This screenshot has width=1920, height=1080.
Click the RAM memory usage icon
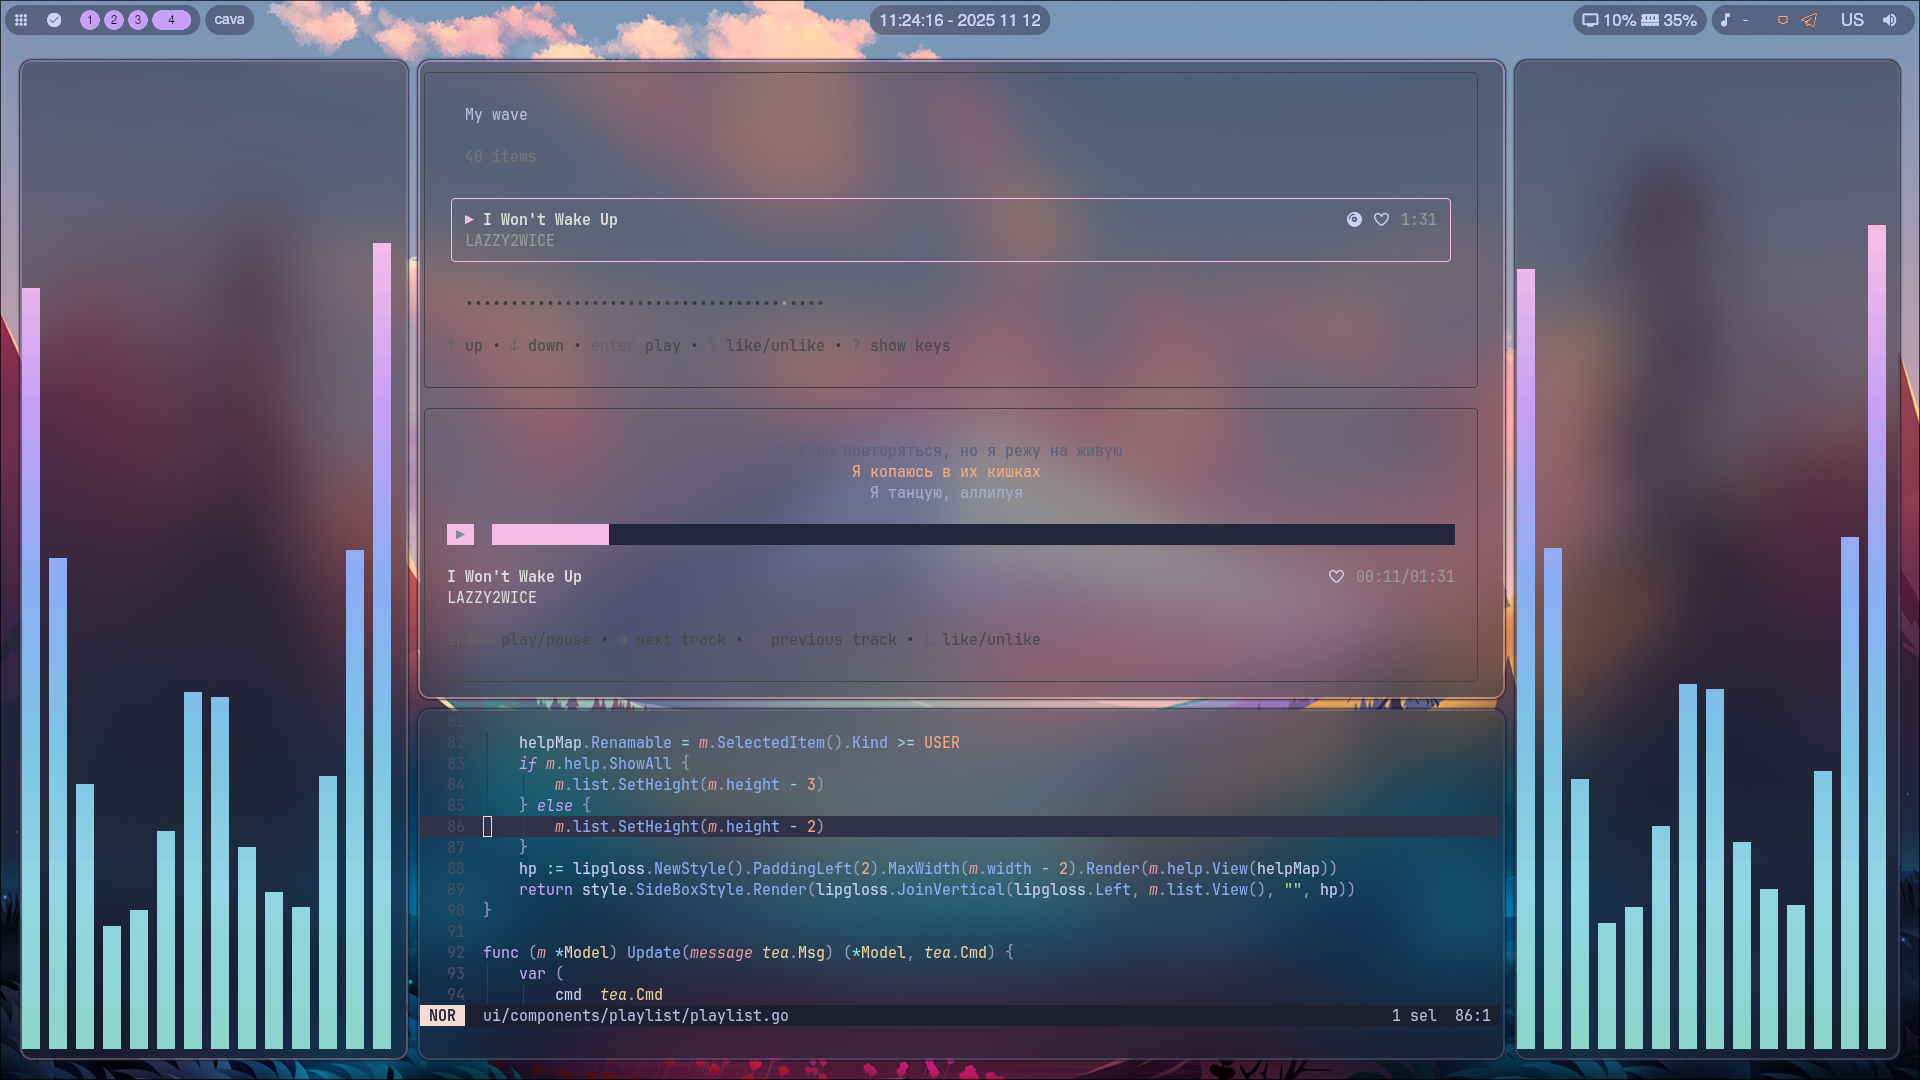1650,20
